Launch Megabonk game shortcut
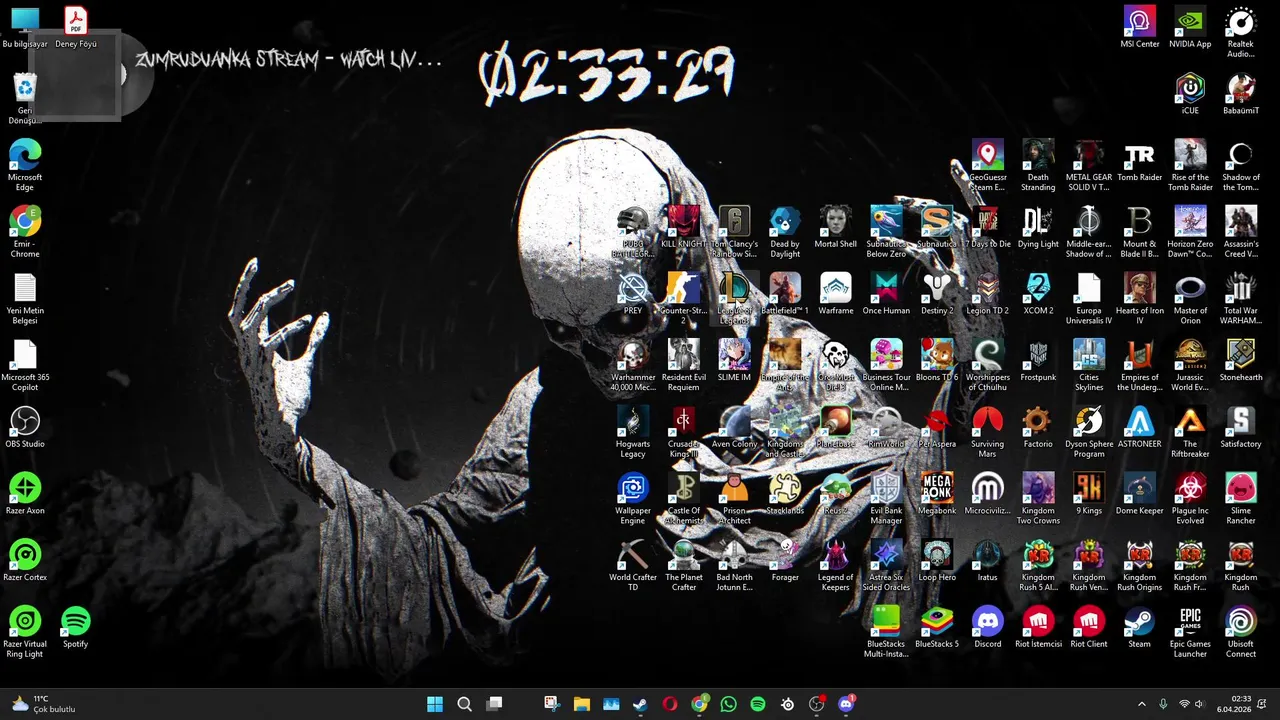1280x720 pixels. click(937, 494)
